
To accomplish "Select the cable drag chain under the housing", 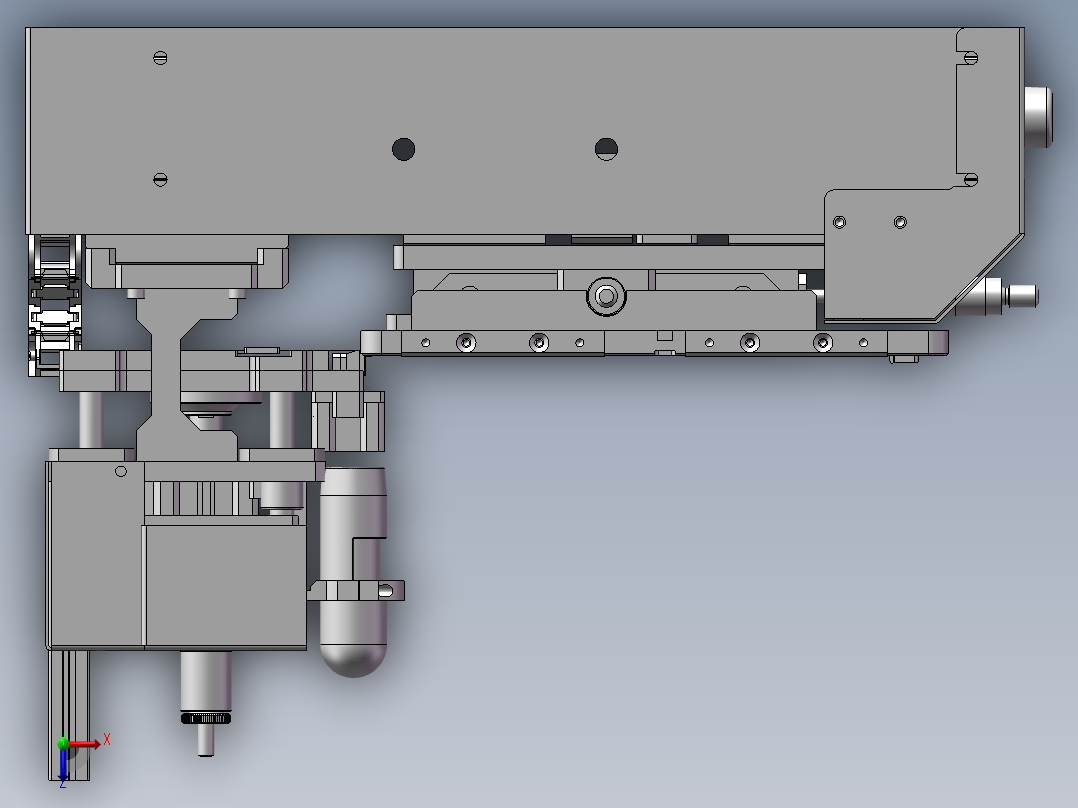I will tap(54, 305).
